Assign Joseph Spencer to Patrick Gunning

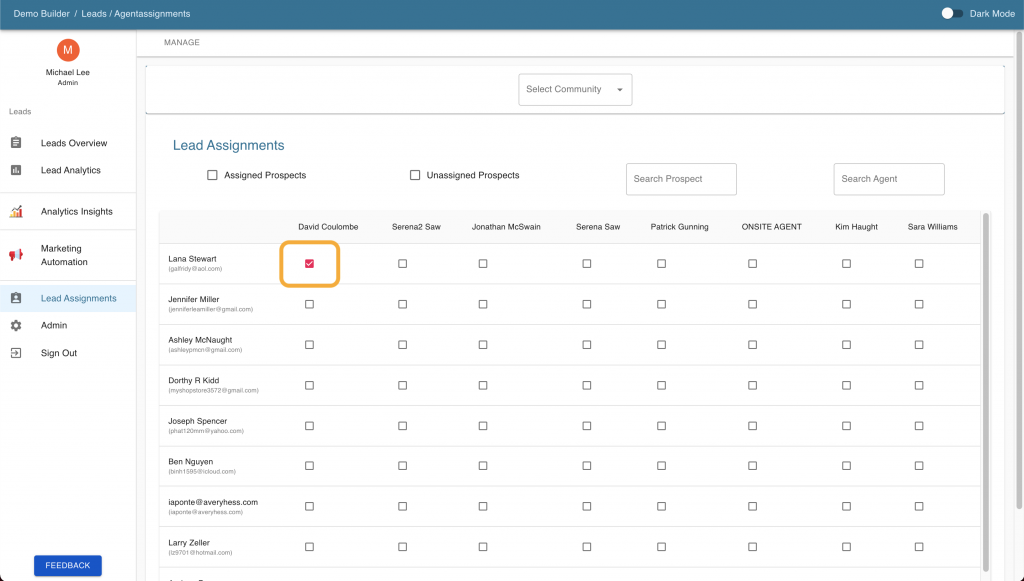(662, 426)
